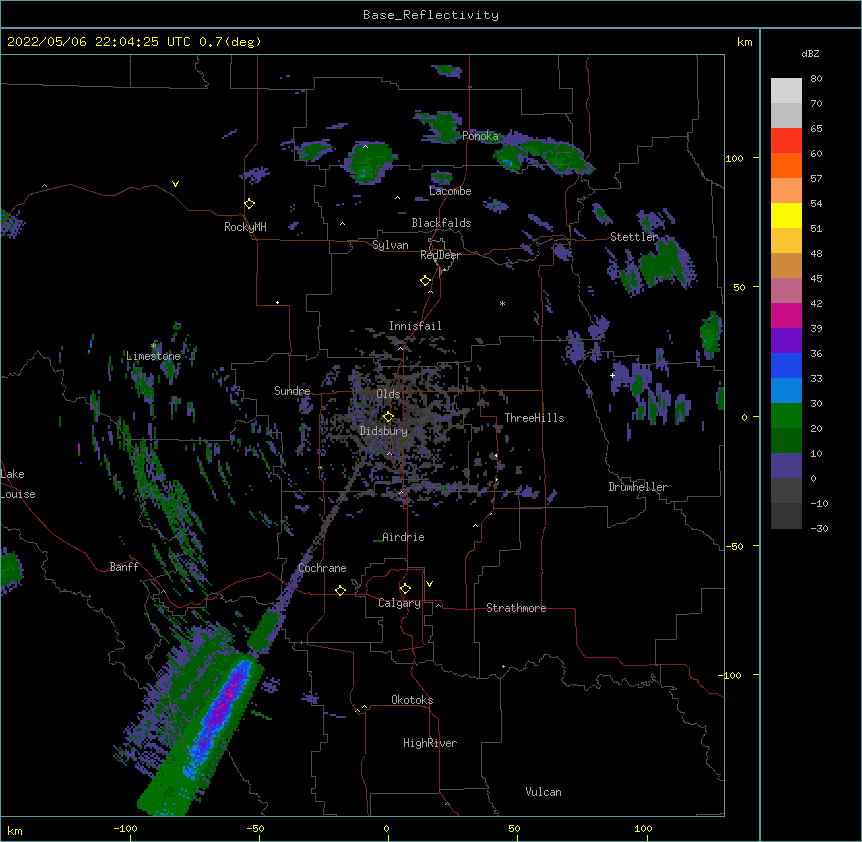Click the Sundre label
The image size is (862, 842).
coord(292,391)
